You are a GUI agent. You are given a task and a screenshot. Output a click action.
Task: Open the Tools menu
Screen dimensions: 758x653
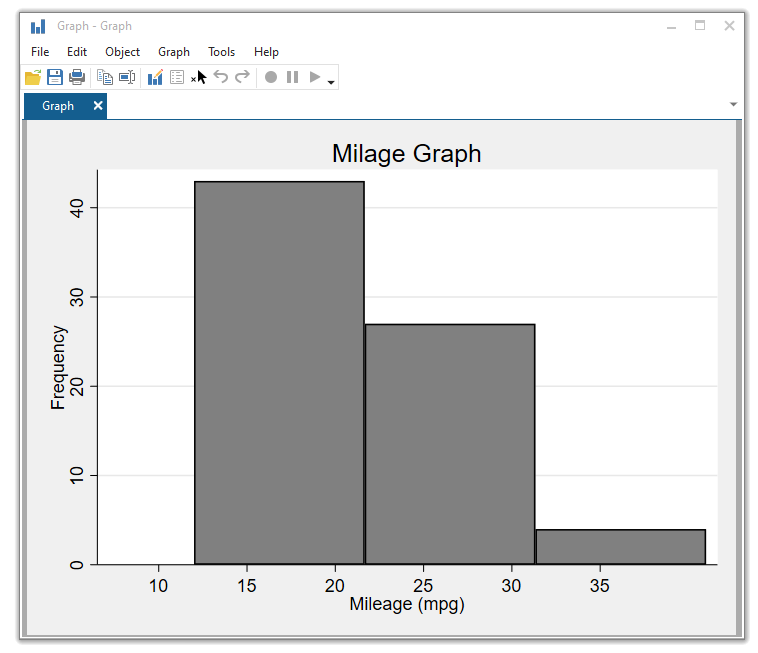point(222,52)
